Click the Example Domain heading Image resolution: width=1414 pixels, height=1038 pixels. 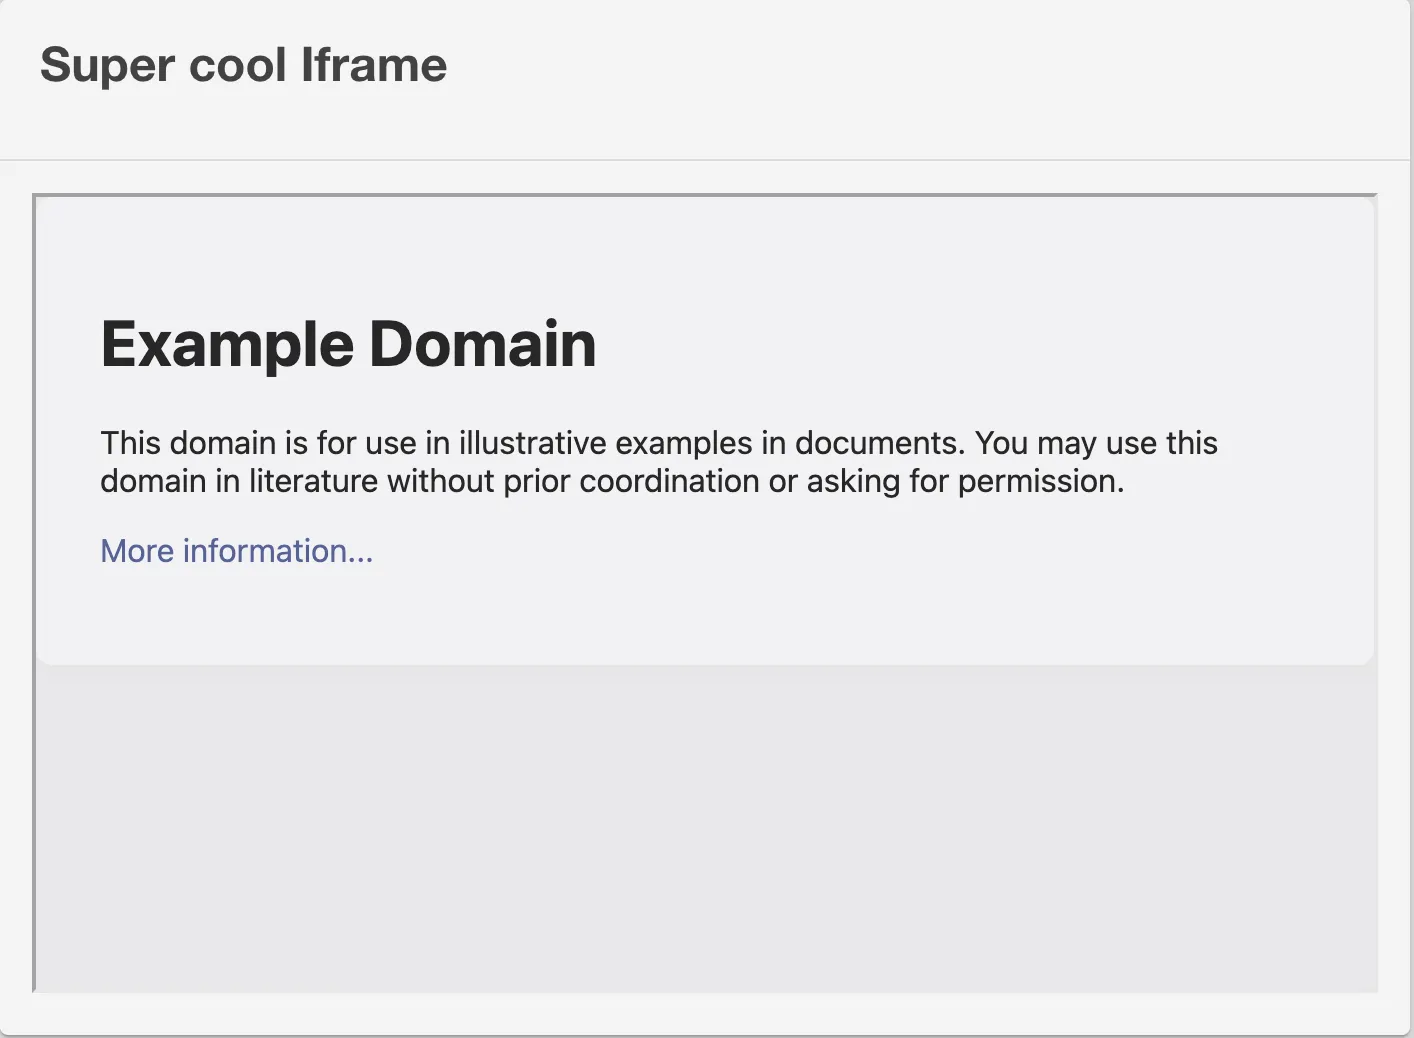click(348, 344)
